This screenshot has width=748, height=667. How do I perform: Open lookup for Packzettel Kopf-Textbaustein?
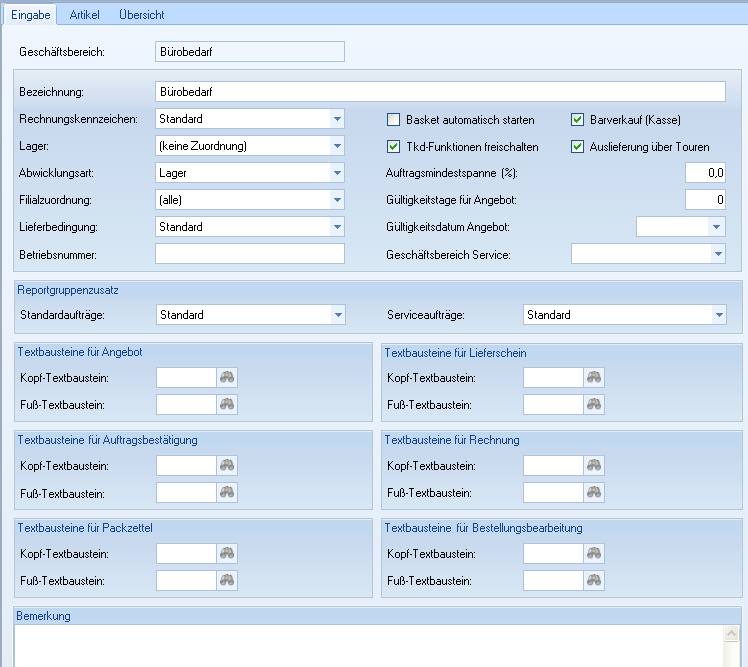[x=228, y=554]
